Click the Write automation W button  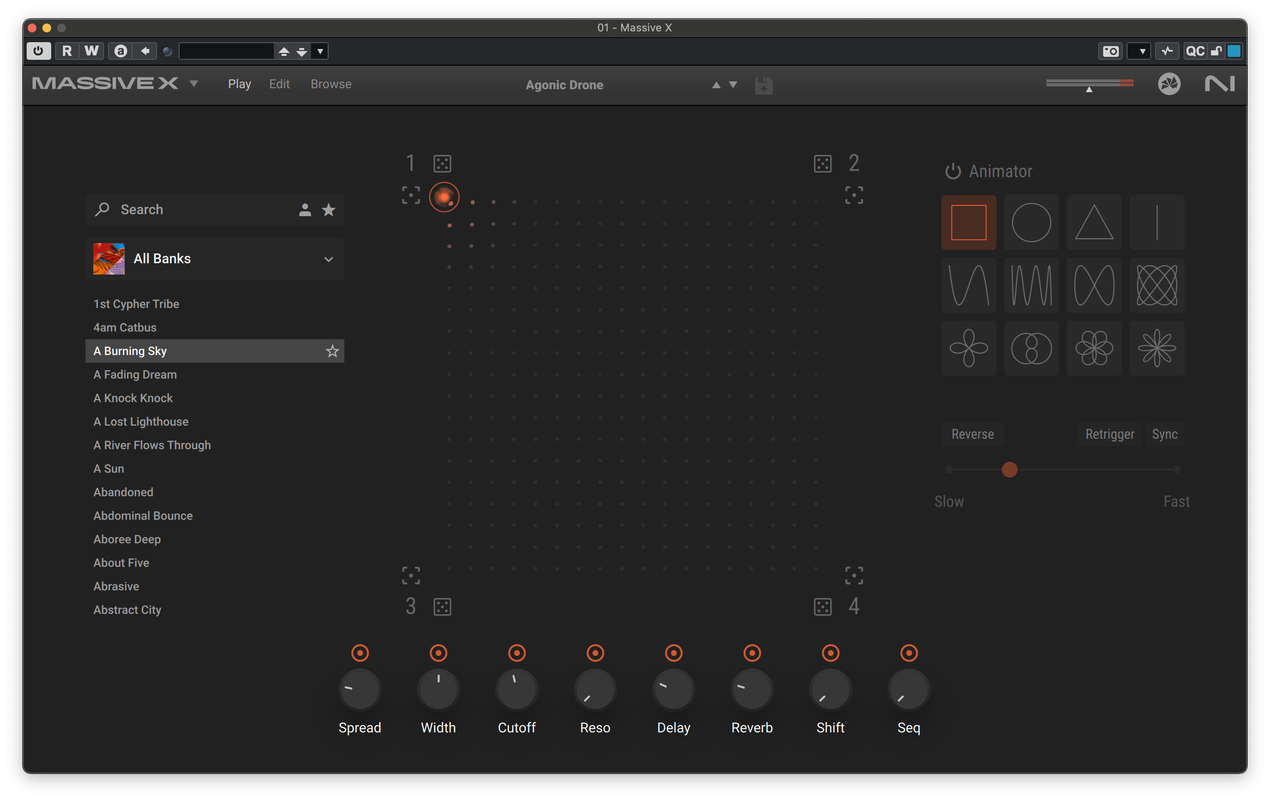(x=91, y=51)
